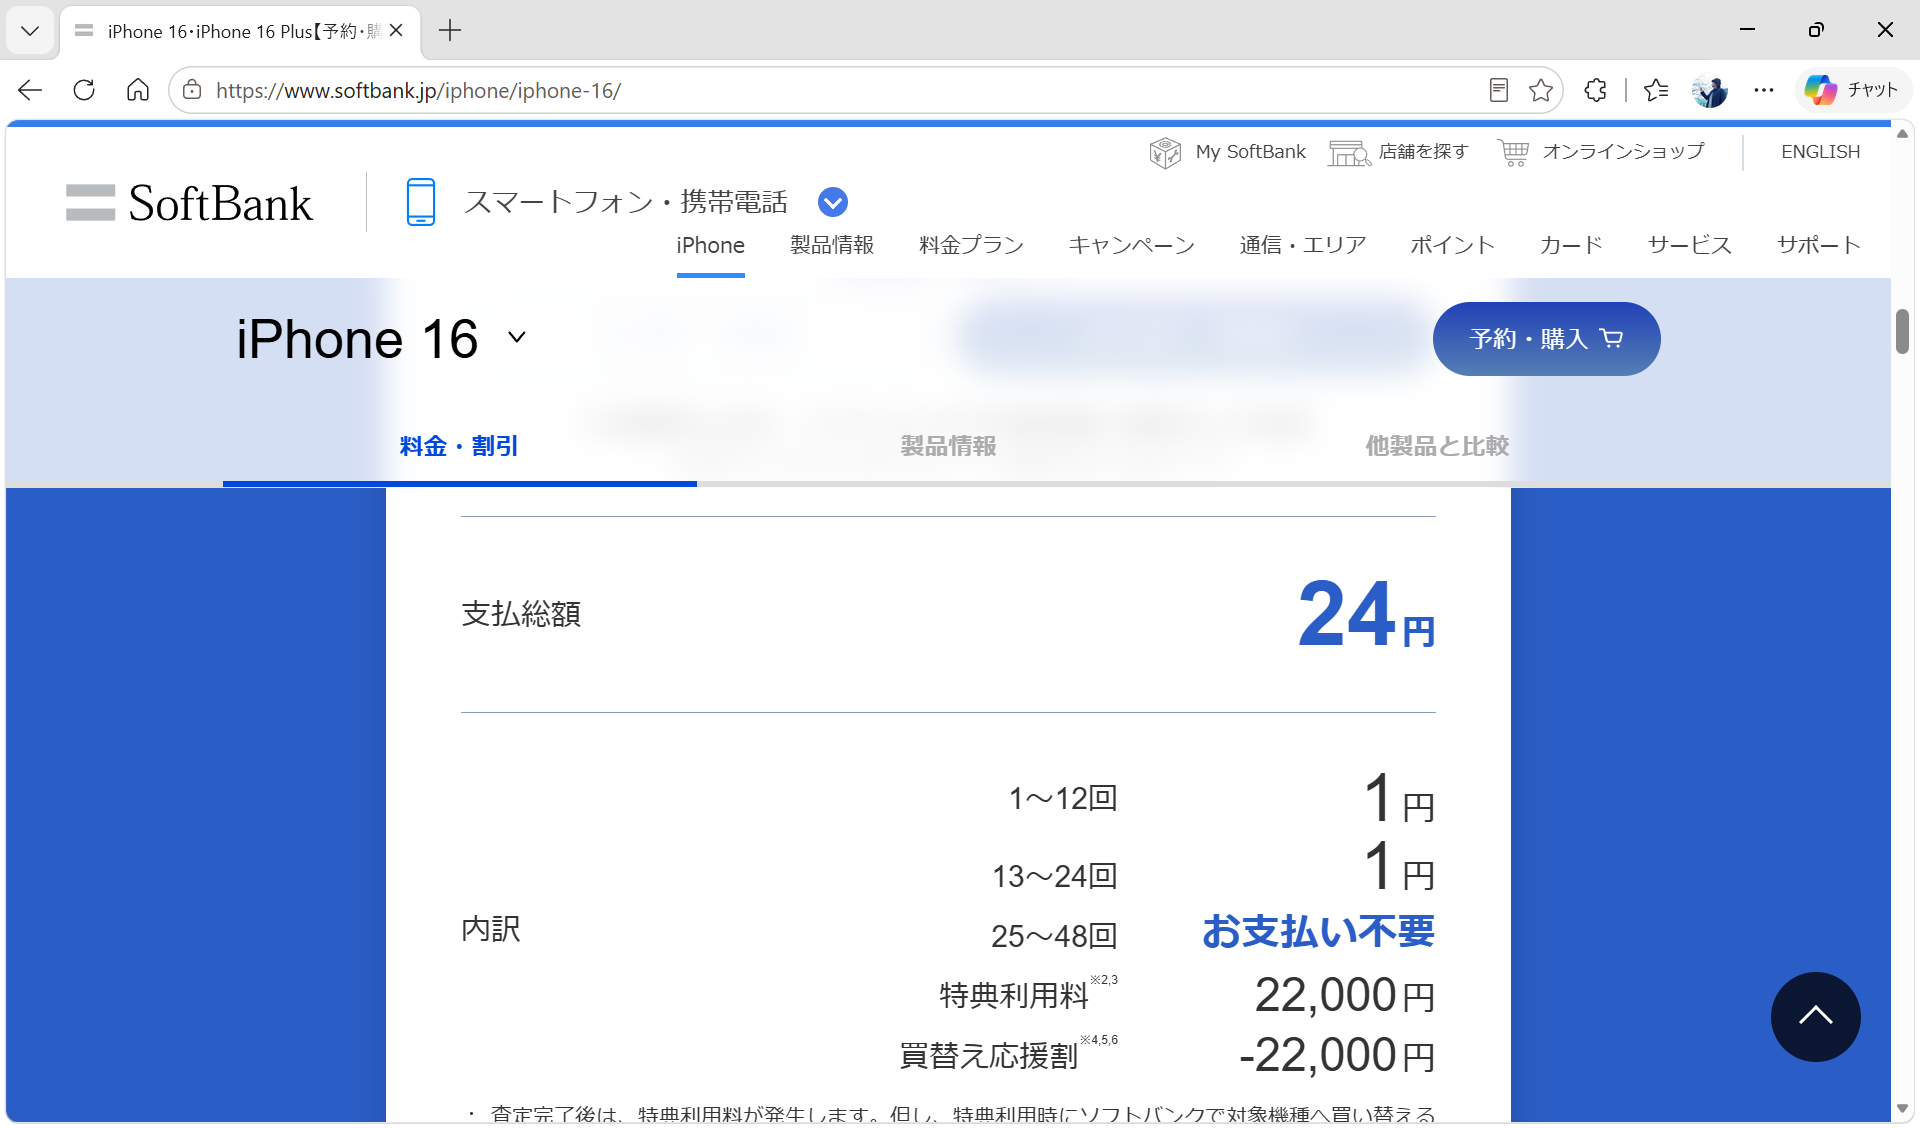Open 料金プラン menu item

971,245
